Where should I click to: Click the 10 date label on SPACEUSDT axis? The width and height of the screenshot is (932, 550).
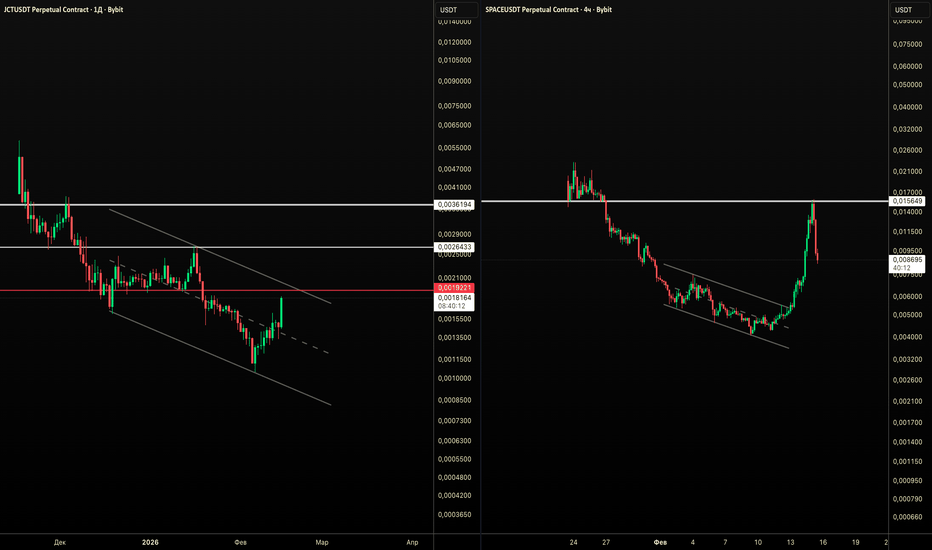pos(758,542)
